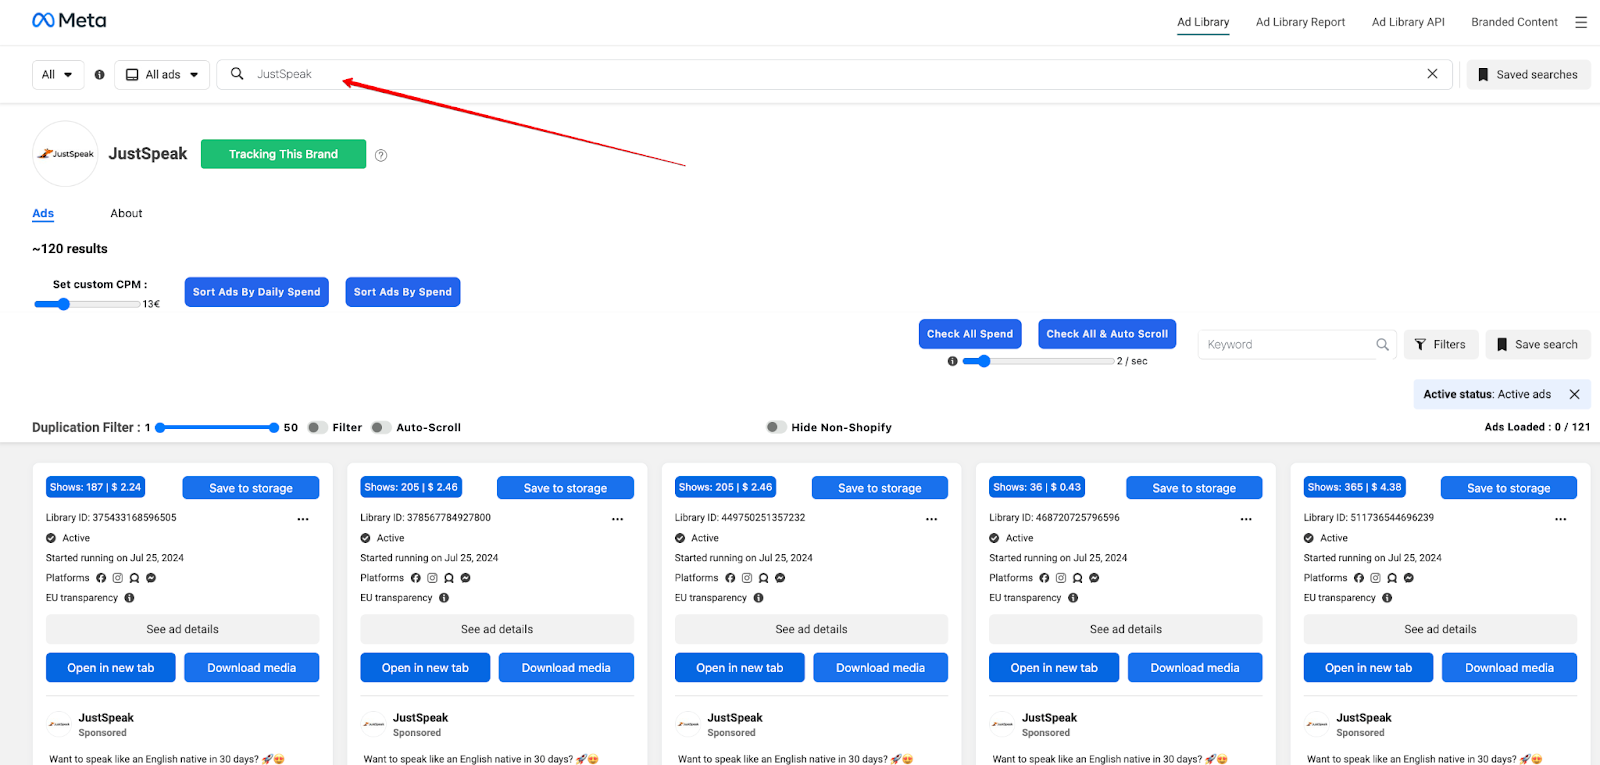Open Saved searches
1600x765 pixels.
(x=1528, y=74)
